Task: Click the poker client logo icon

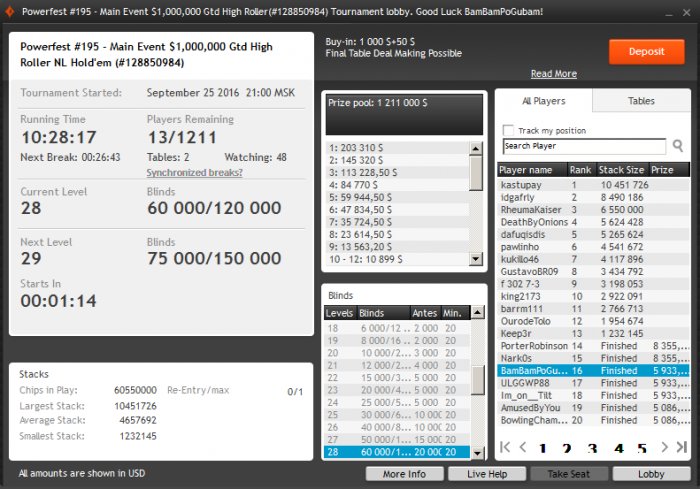Action: pyautogui.click(x=10, y=11)
